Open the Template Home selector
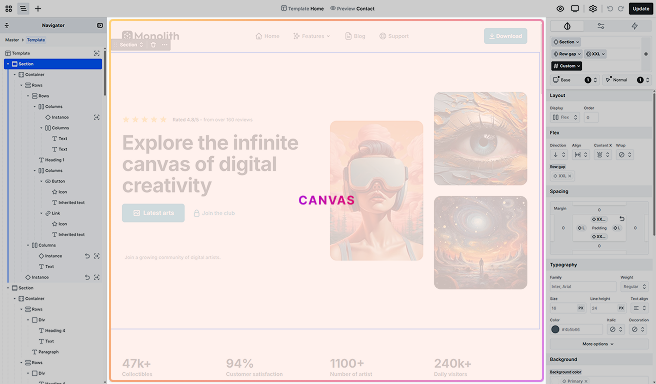 [302, 8]
